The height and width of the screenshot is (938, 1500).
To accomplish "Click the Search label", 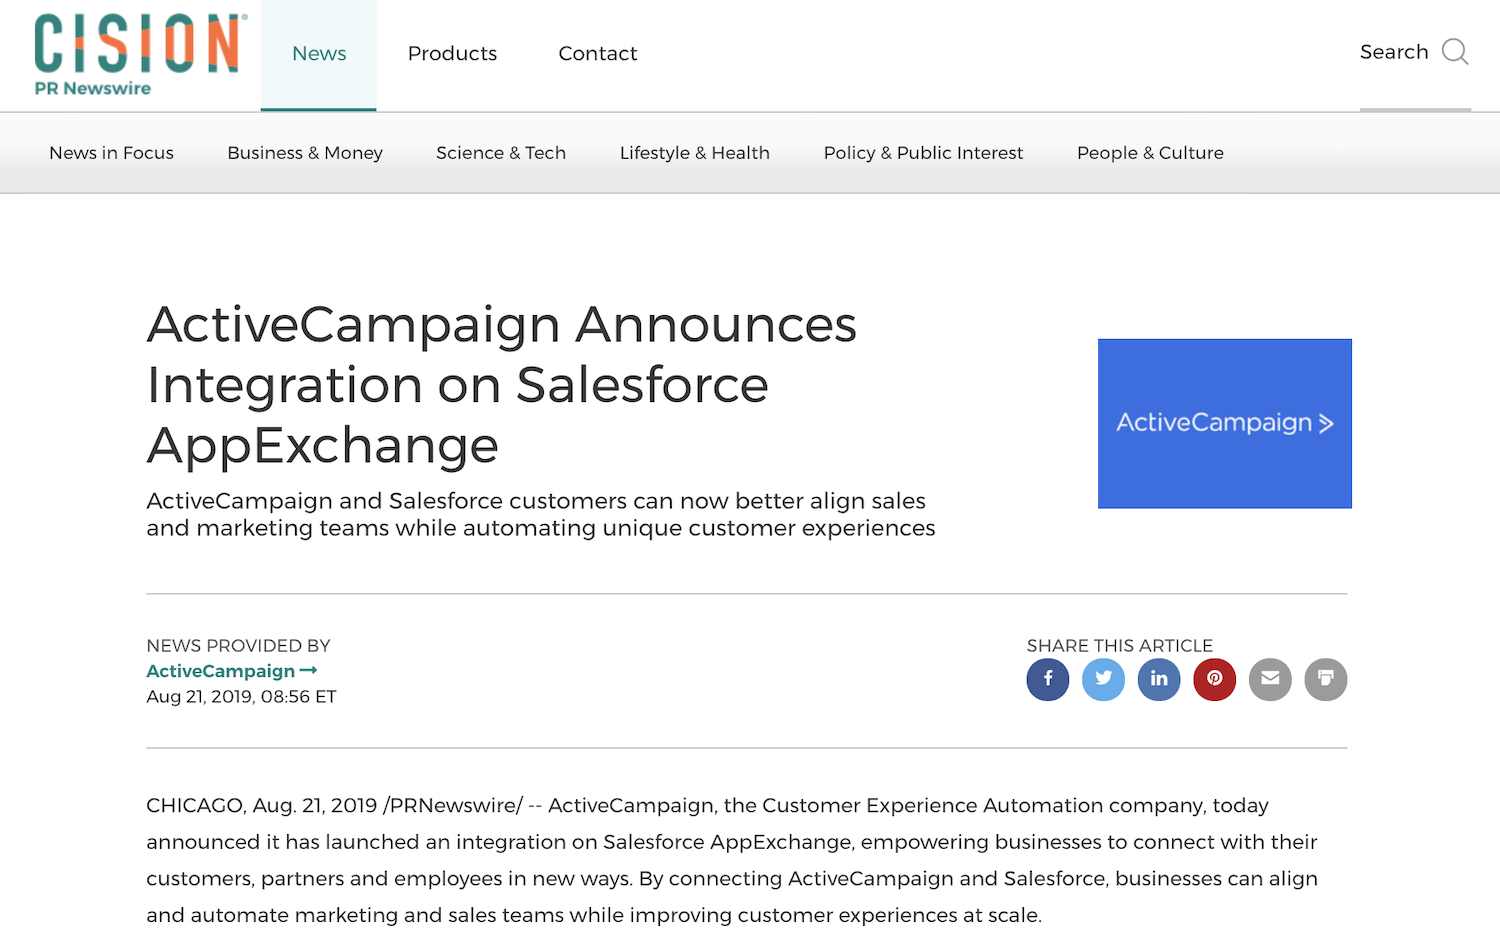I will pos(1394,52).
